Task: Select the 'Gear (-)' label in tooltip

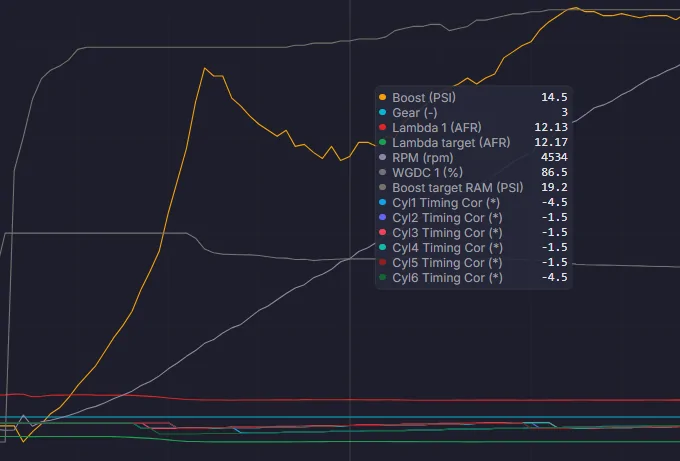Action: click(415, 113)
